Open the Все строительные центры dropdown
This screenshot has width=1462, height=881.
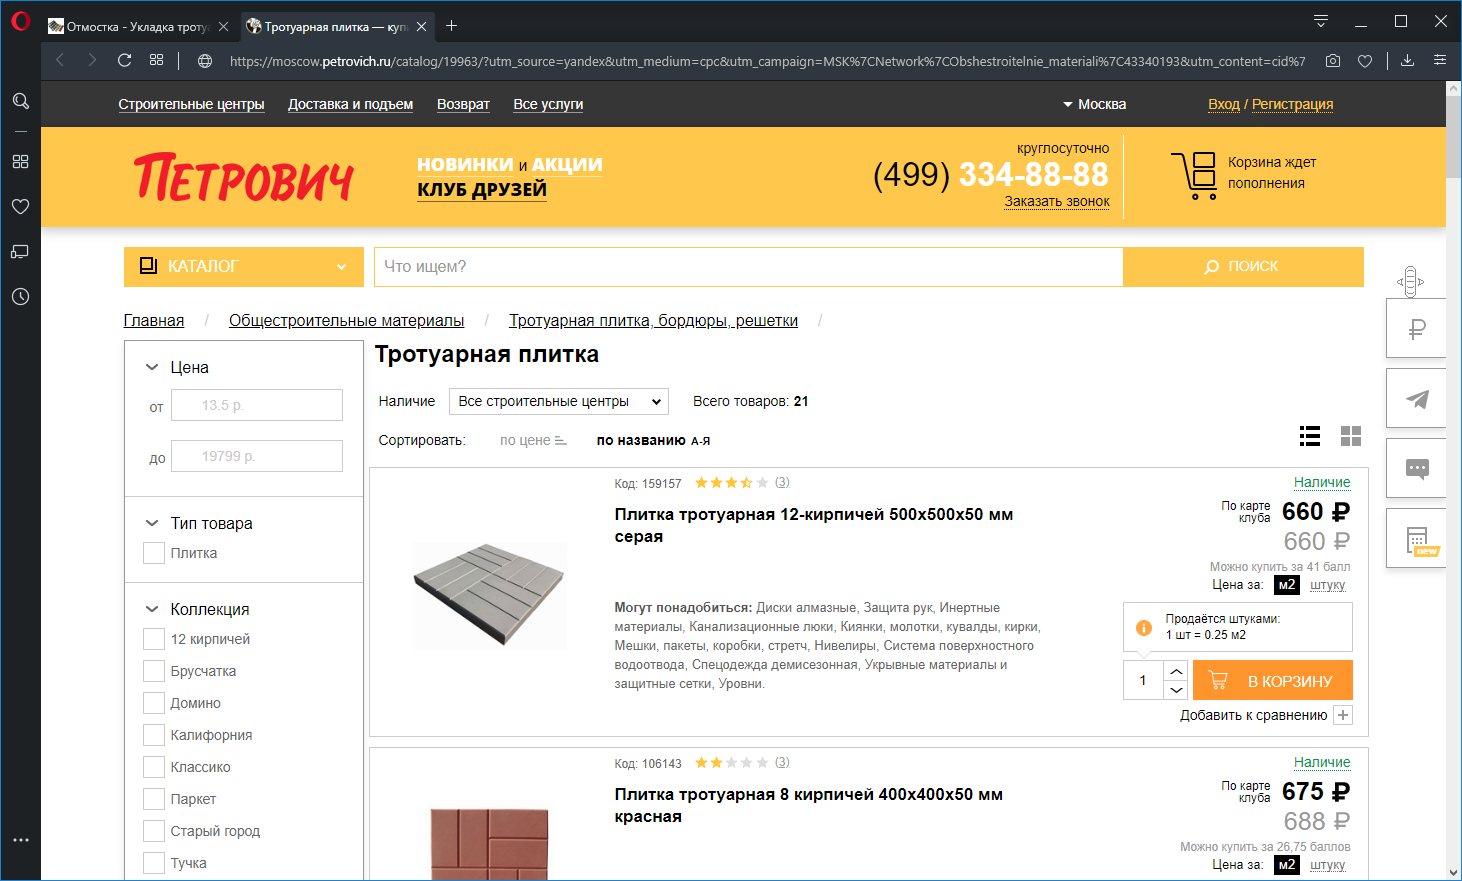tap(559, 401)
